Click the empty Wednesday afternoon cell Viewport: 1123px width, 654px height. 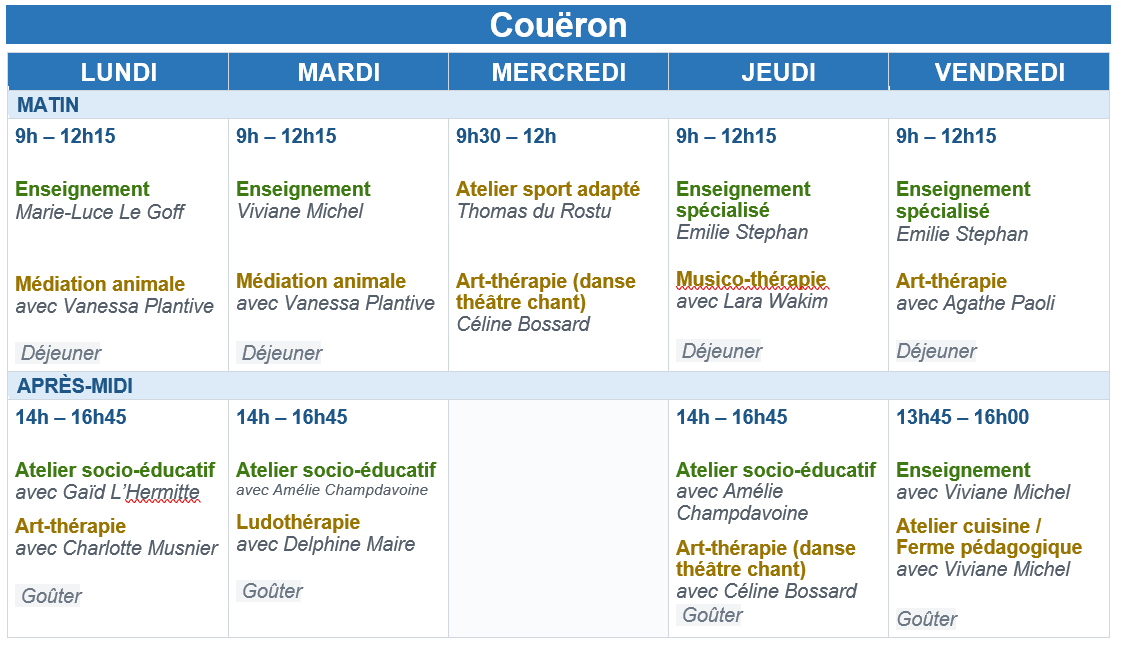click(558, 518)
